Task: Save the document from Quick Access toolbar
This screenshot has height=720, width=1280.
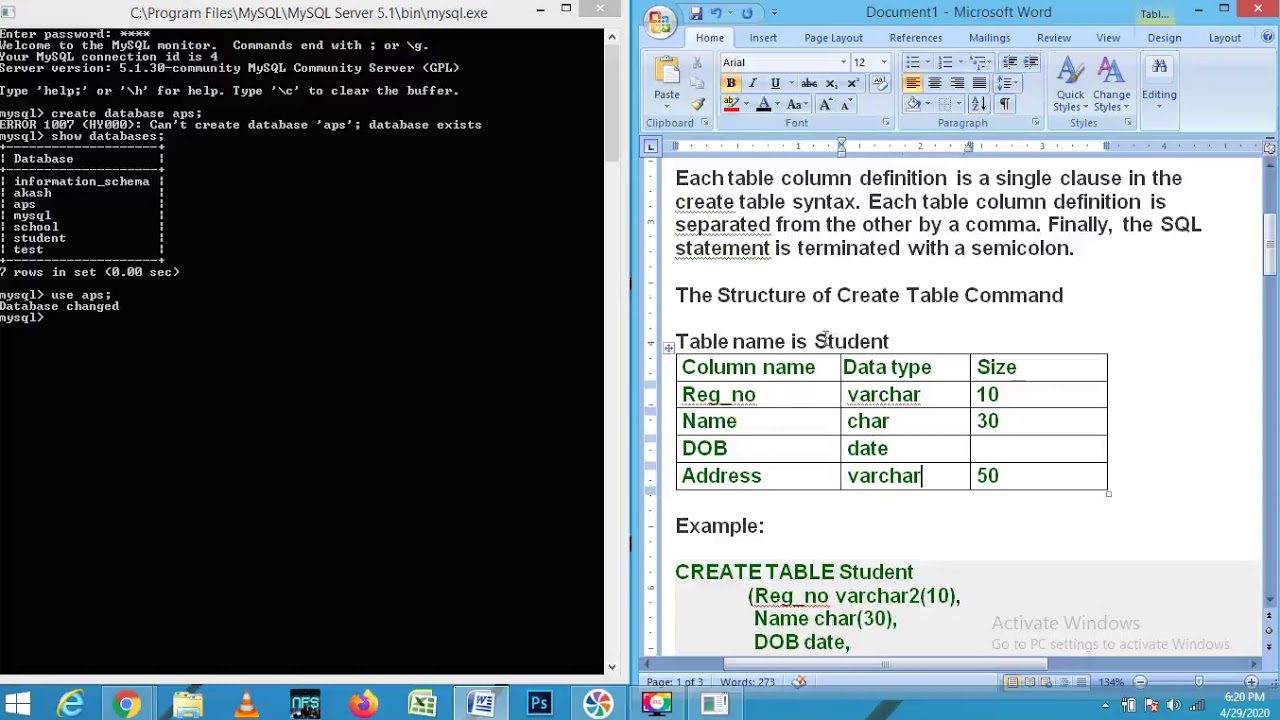Action: pos(695,13)
